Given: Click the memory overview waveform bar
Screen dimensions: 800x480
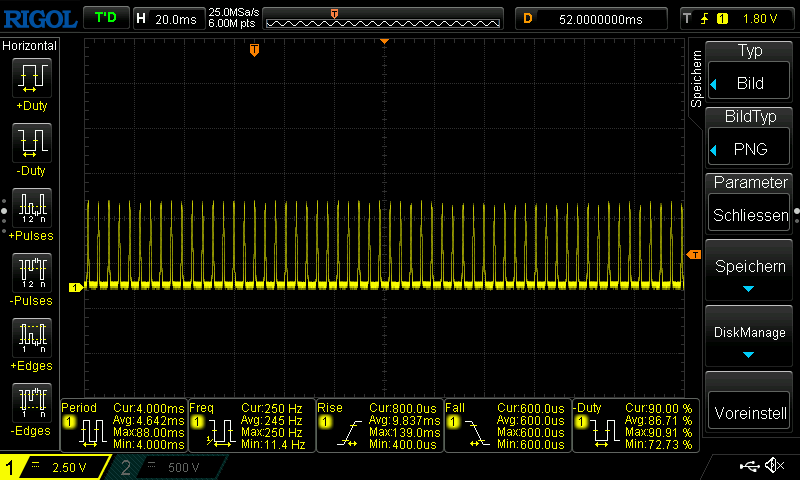Looking at the screenshot, I should click(x=383, y=19).
